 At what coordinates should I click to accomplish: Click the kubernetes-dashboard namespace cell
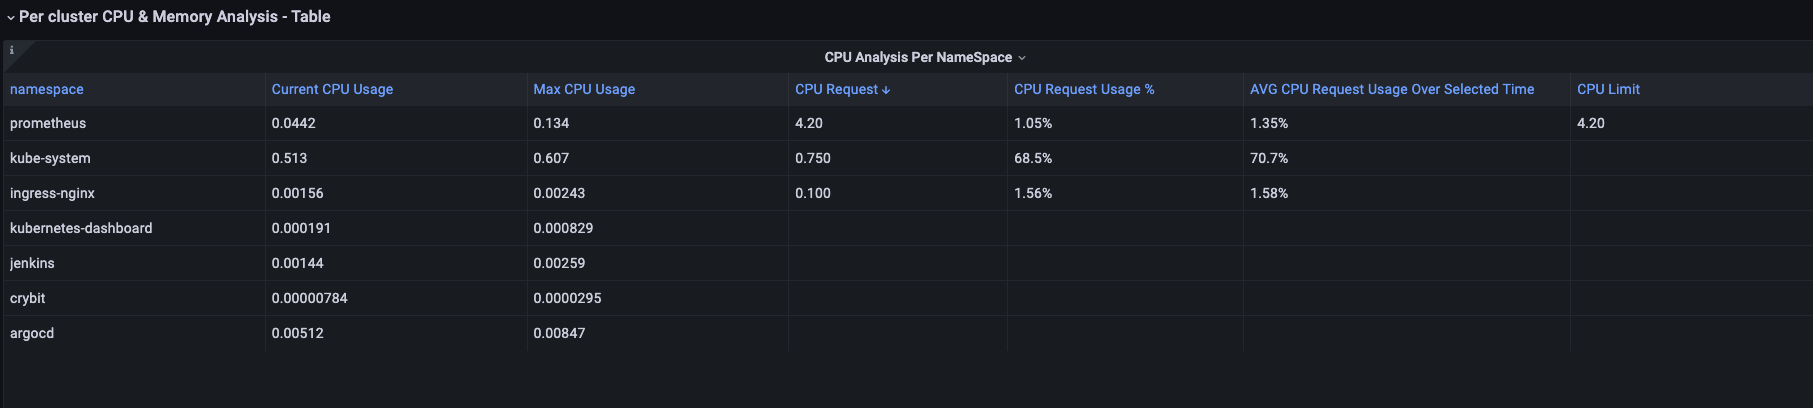81,228
